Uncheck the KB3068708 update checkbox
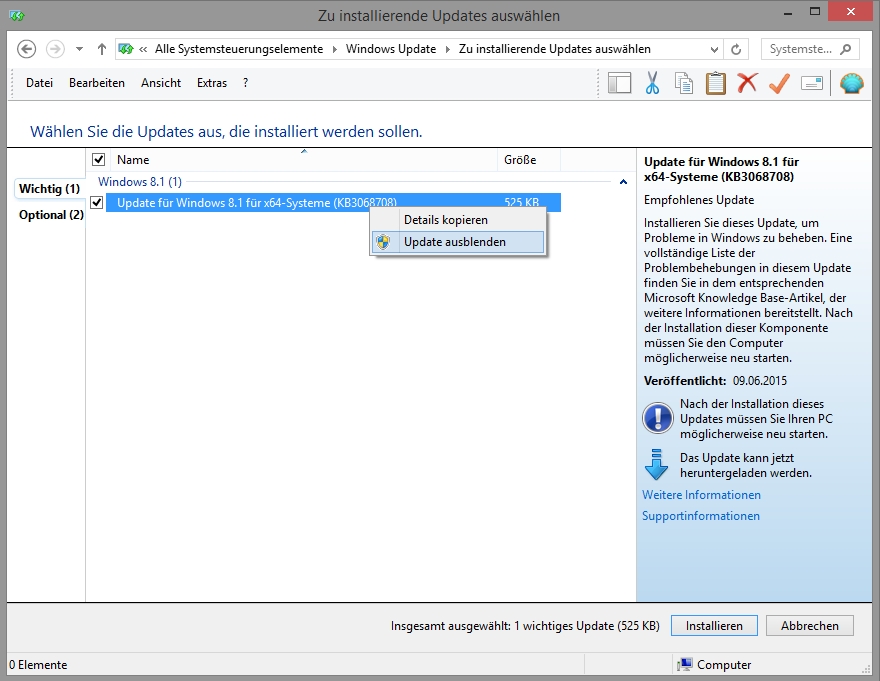This screenshot has width=880, height=681. click(97, 202)
